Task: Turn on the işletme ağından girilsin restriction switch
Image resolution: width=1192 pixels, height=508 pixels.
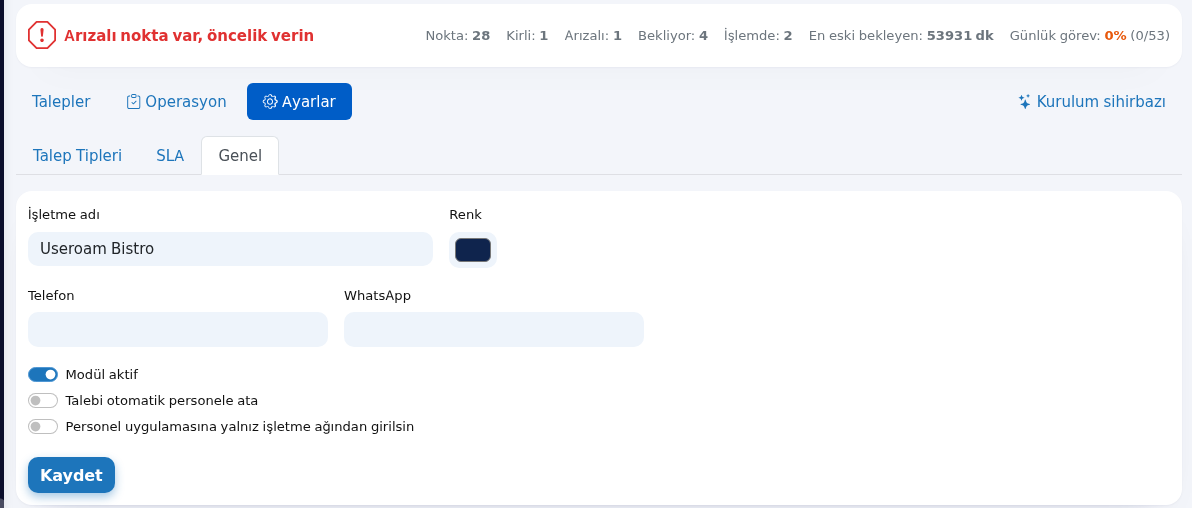Action: [43, 427]
